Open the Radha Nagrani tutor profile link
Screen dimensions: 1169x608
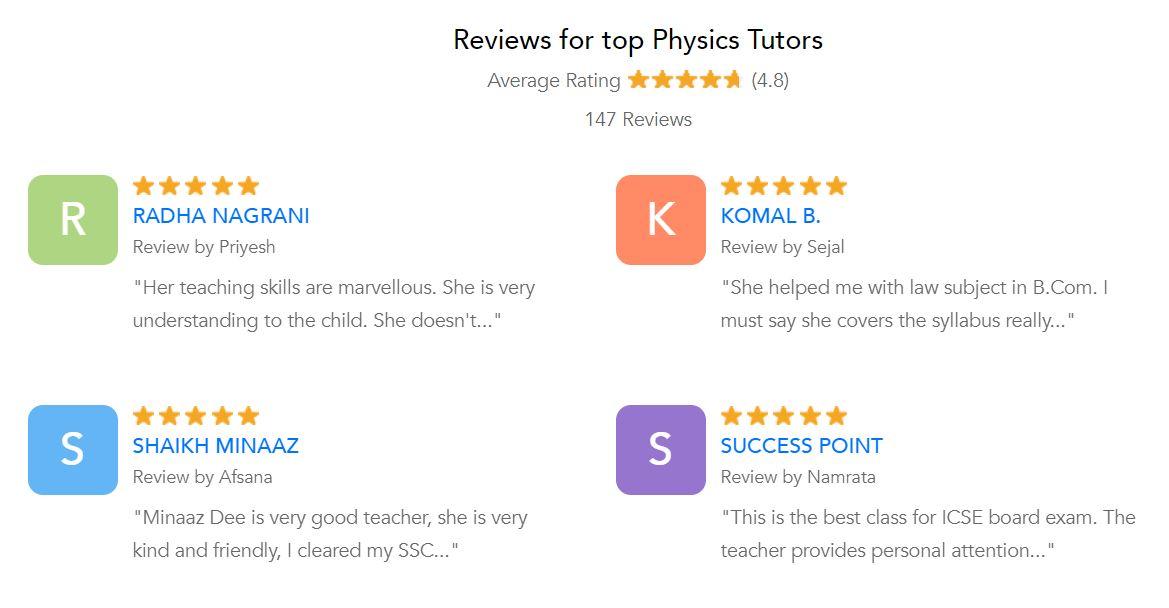[221, 216]
